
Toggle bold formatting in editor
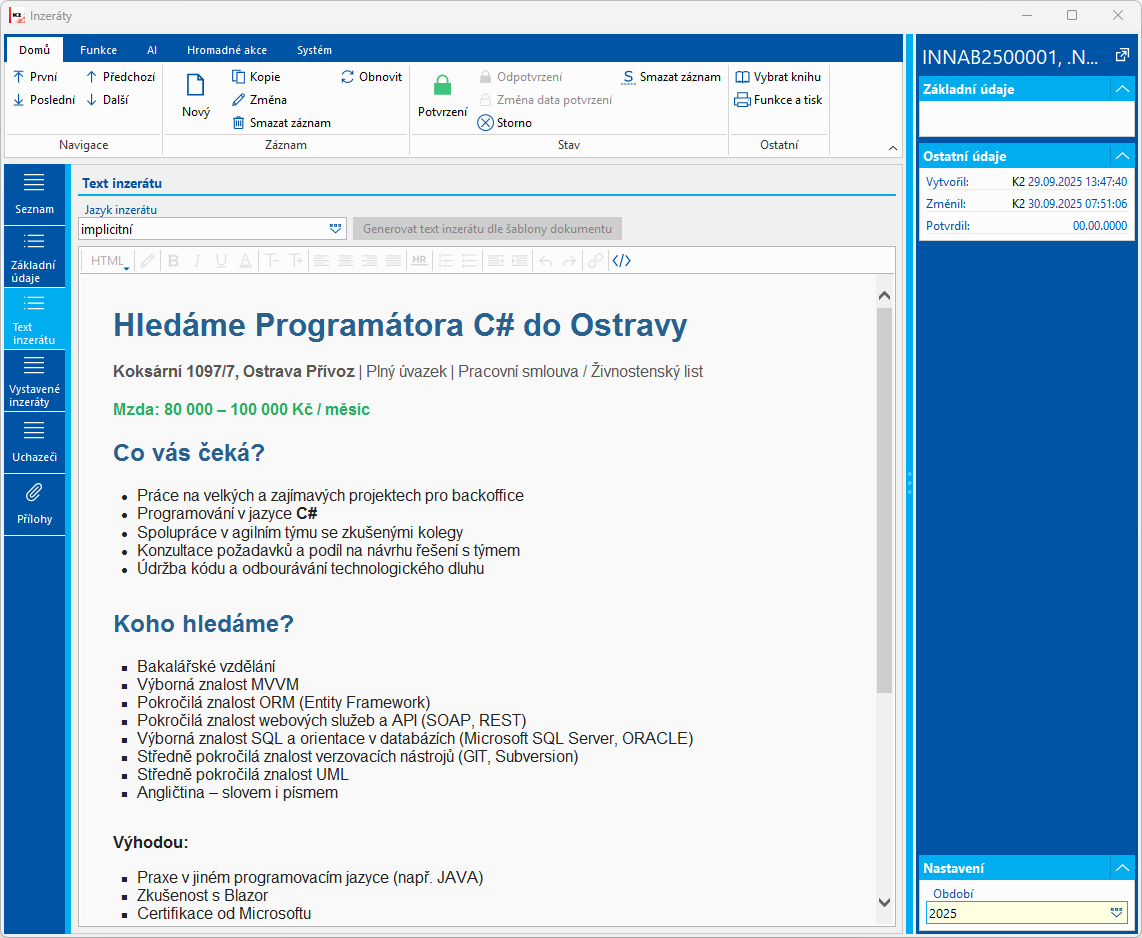click(x=173, y=261)
